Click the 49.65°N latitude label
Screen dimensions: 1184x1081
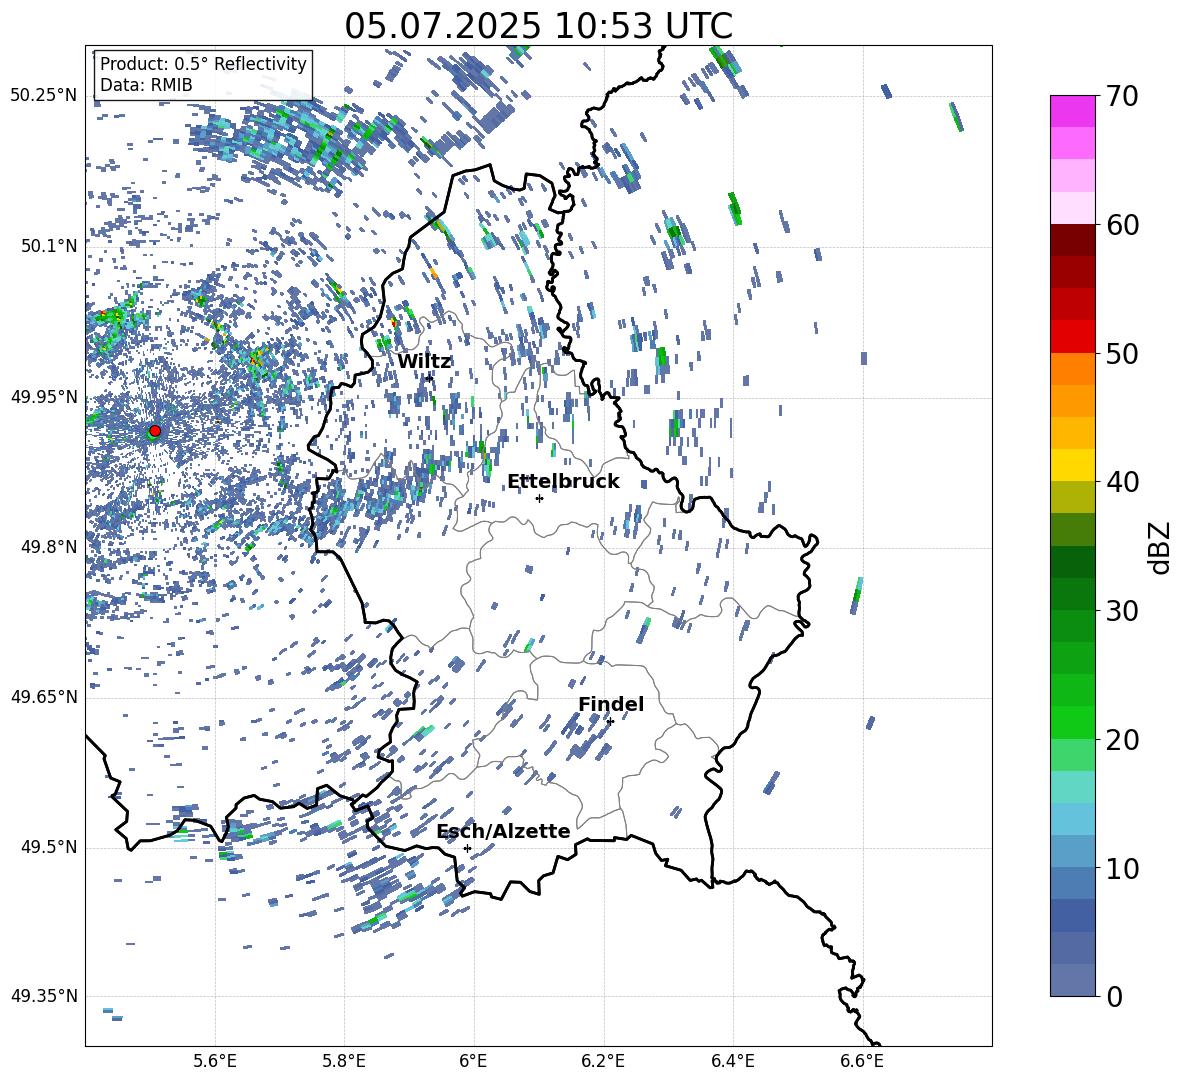coord(44,697)
